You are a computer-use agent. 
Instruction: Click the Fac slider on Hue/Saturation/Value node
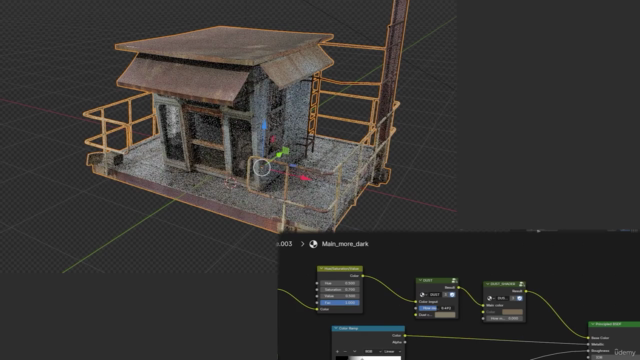(x=340, y=303)
